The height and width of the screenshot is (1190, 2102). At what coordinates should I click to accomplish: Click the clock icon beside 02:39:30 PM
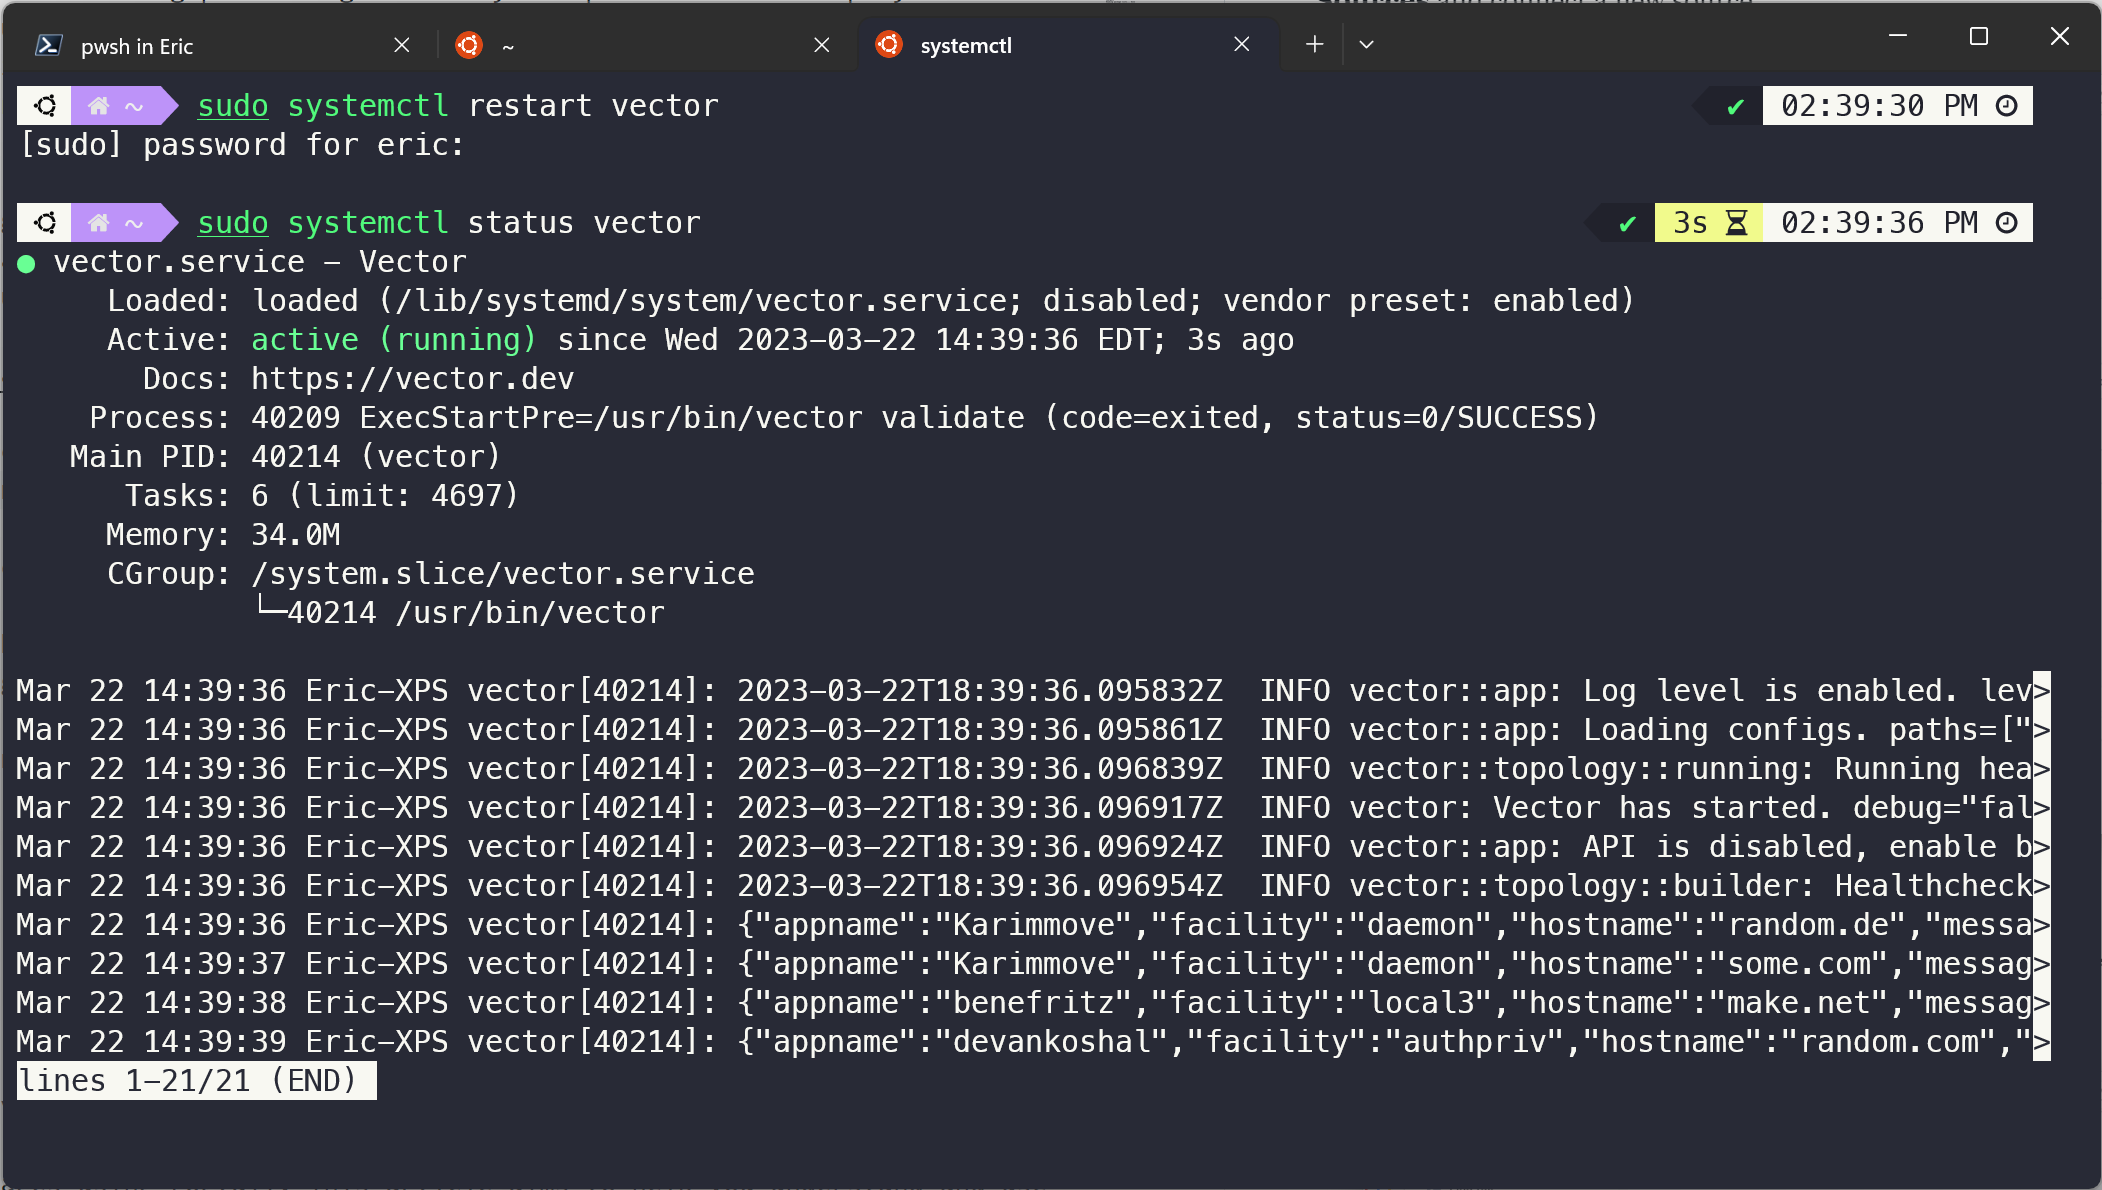2007,106
